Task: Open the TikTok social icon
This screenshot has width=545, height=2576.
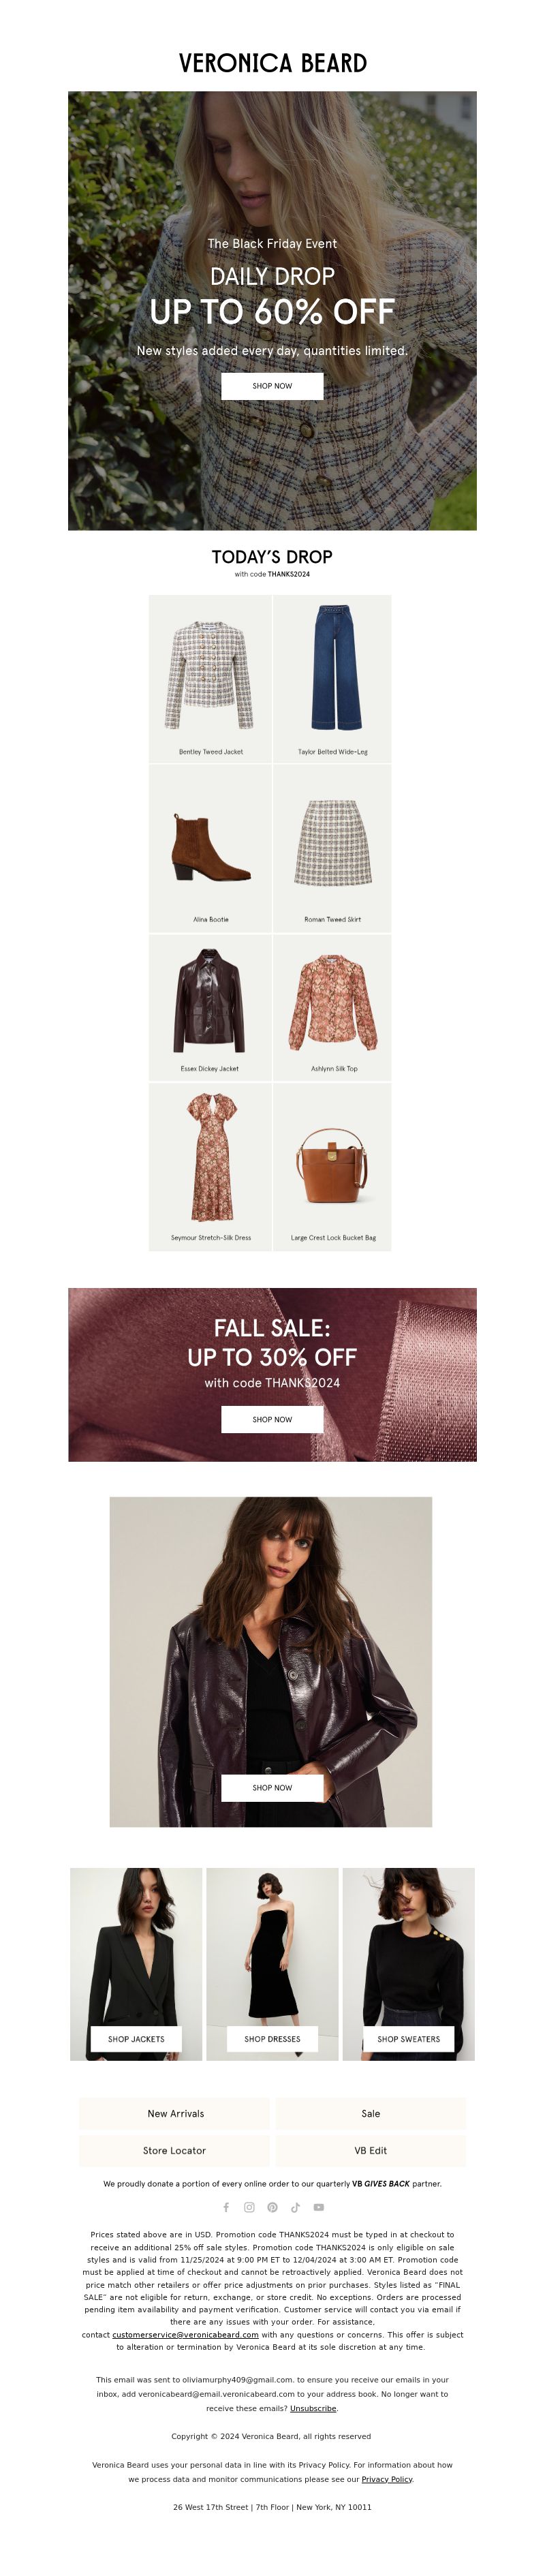Action: 295,2207
